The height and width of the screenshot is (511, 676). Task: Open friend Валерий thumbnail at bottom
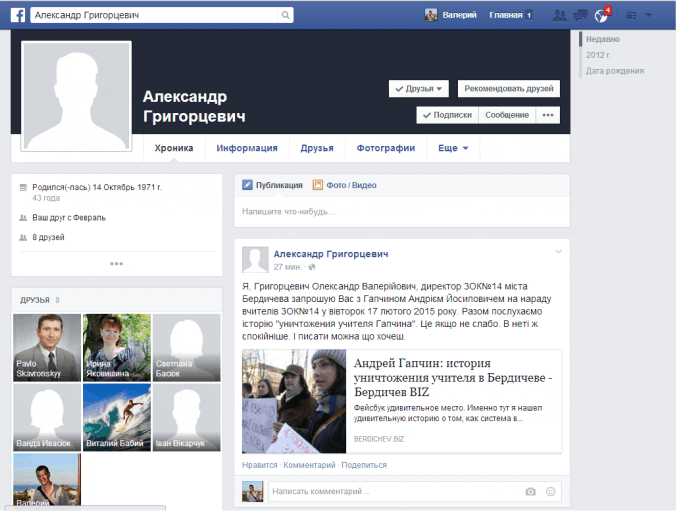click(47, 480)
